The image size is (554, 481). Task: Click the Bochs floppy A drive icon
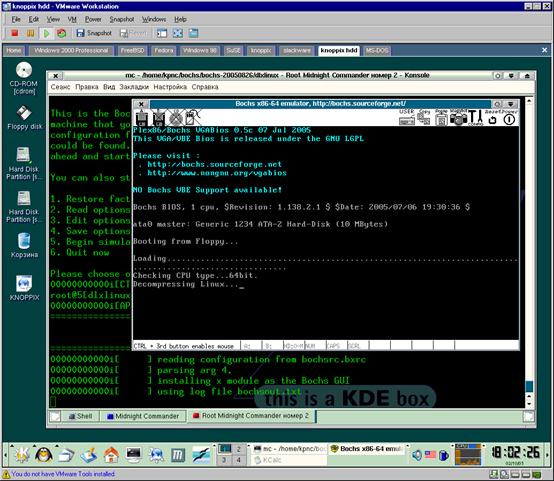coord(142,118)
